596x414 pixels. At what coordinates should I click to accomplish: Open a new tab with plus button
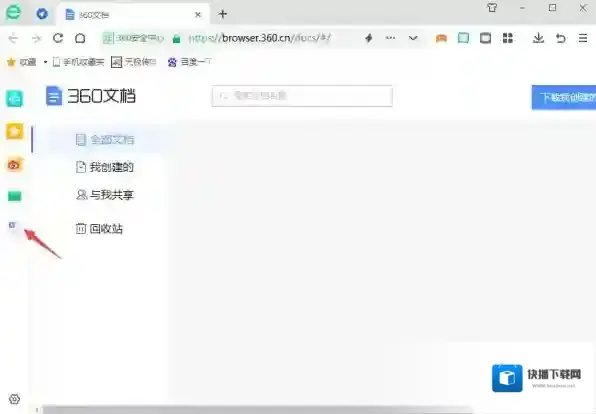tap(223, 14)
